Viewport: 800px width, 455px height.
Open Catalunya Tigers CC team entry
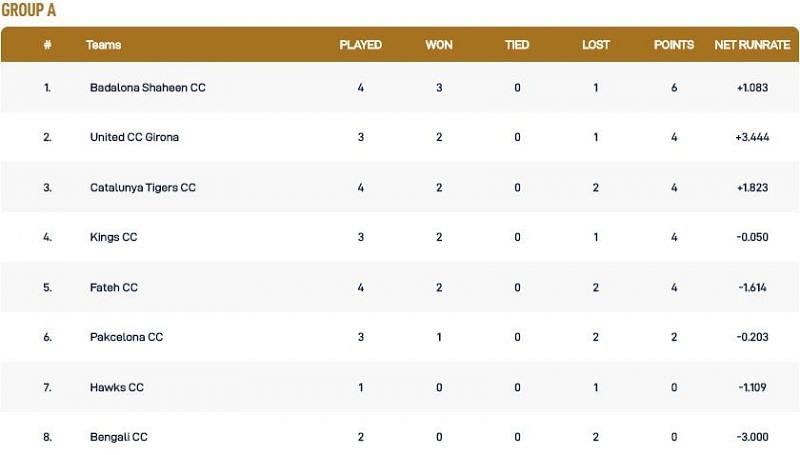142,187
